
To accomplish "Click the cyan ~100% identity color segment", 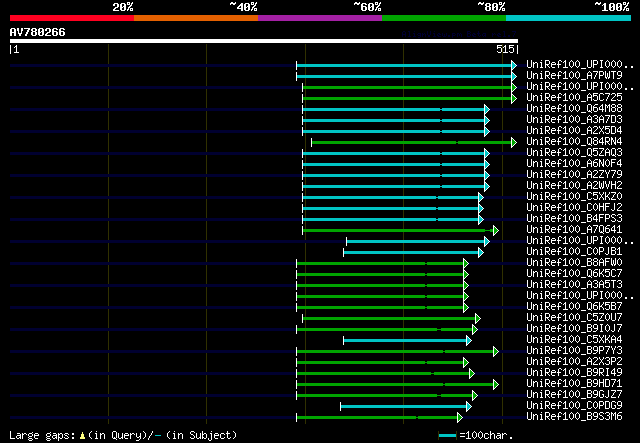I will click(569, 18).
